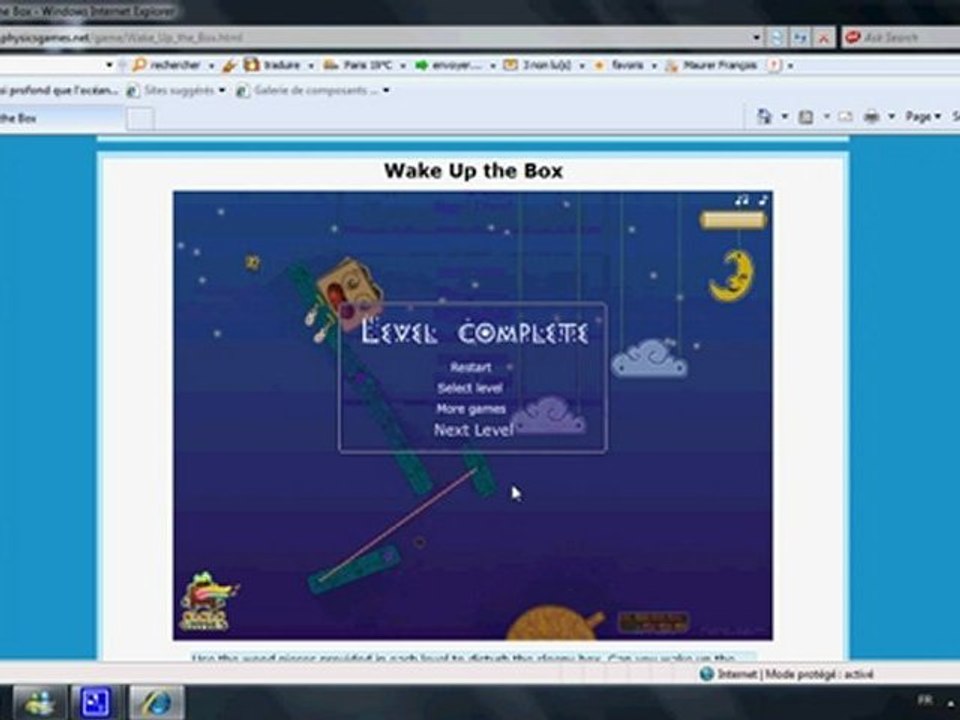Click the highlighter icon beside traduire

click(230, 65)
